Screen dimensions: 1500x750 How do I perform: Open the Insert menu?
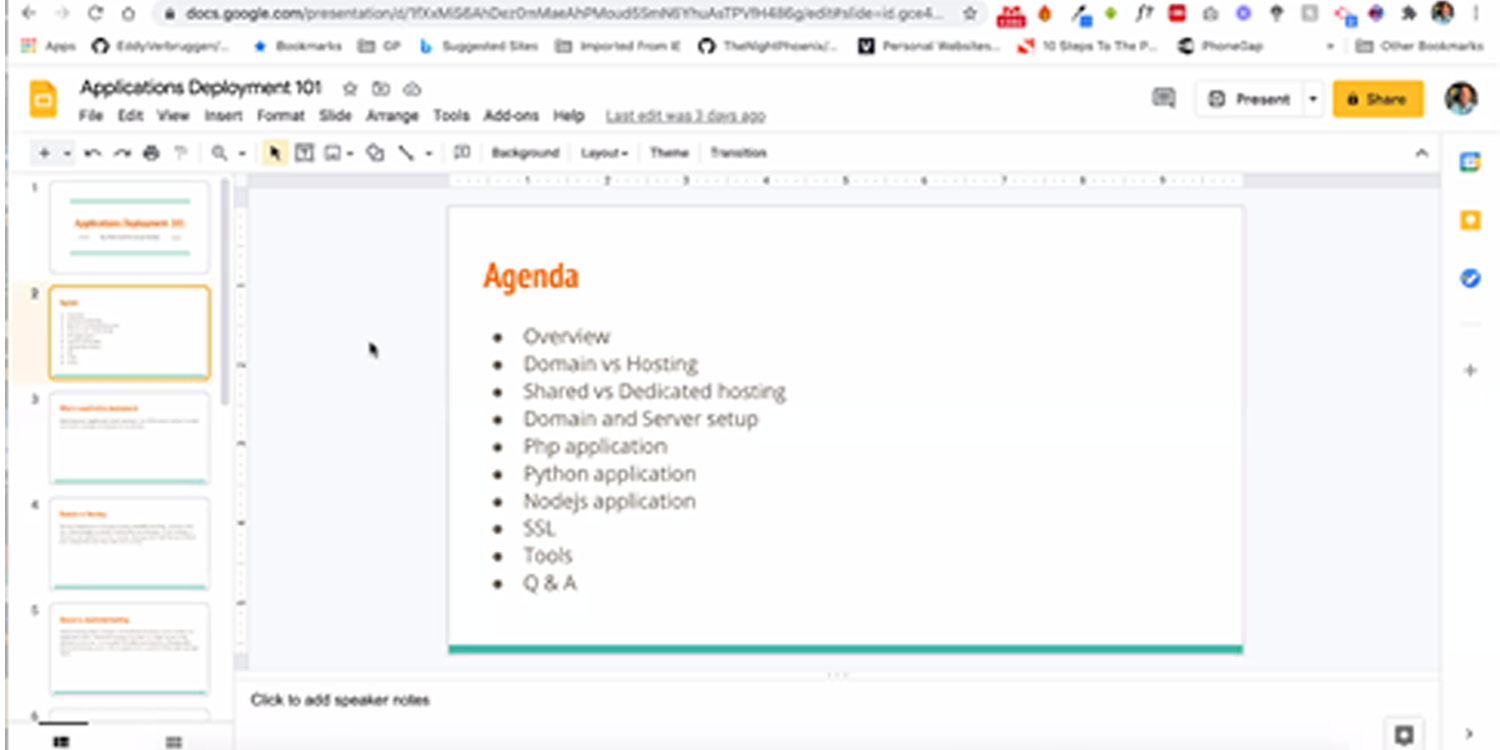point(223,116)
